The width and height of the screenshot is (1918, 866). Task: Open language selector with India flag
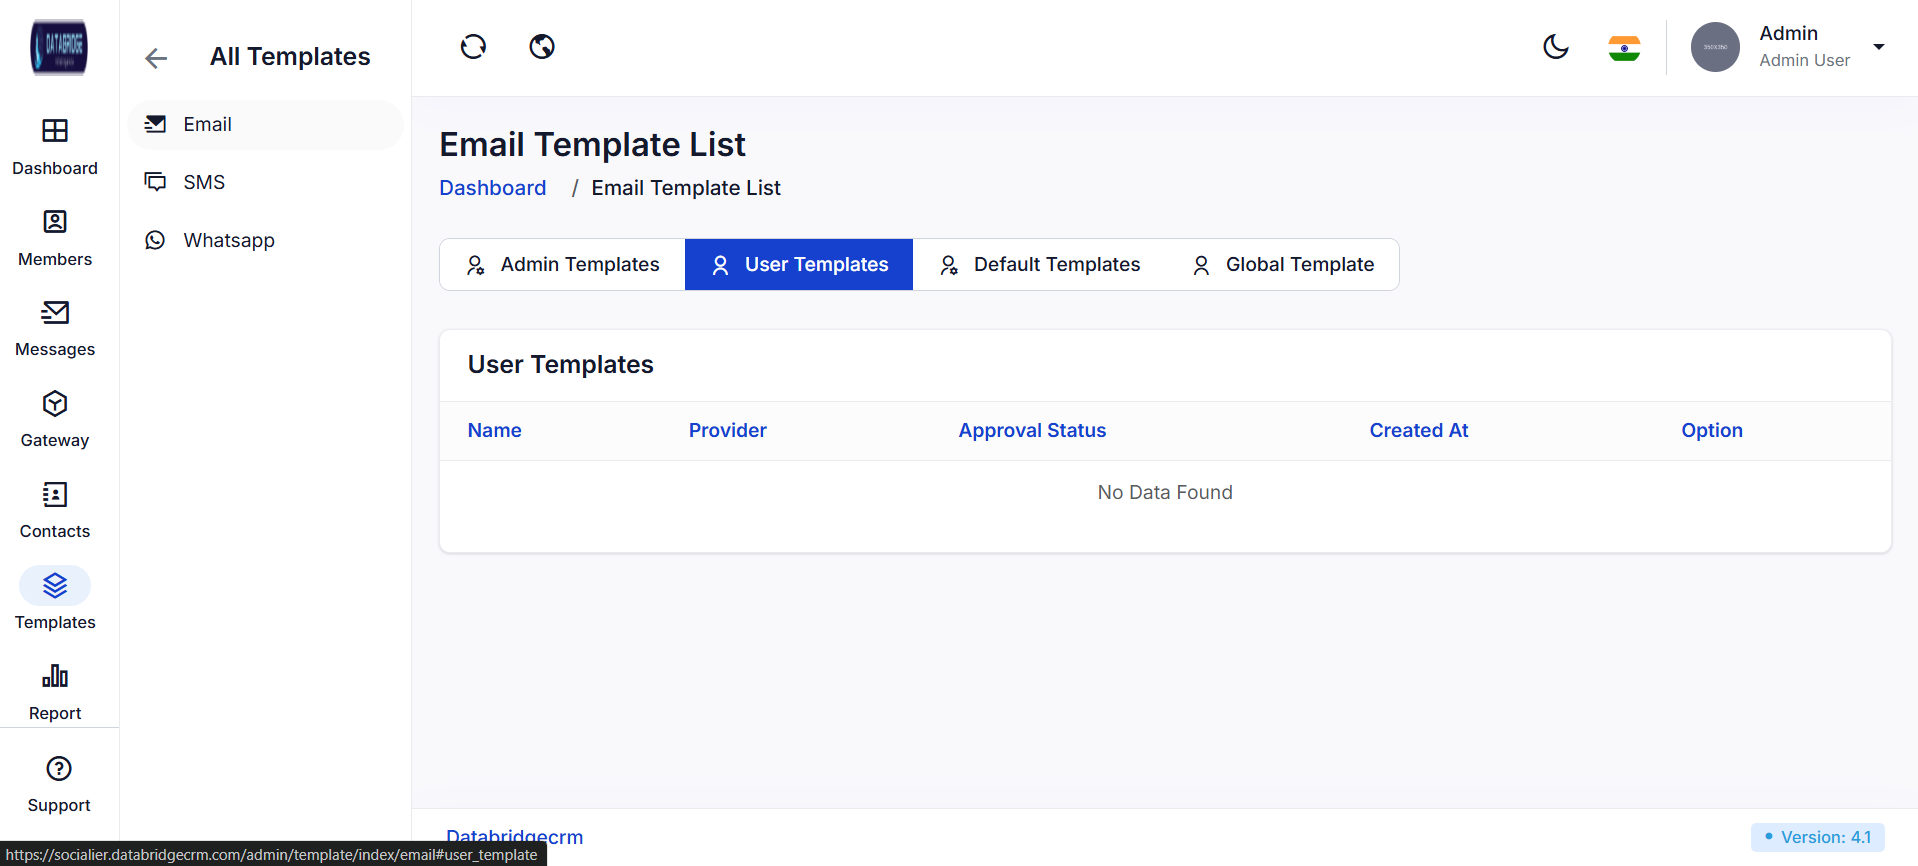tap(1623, 48)
